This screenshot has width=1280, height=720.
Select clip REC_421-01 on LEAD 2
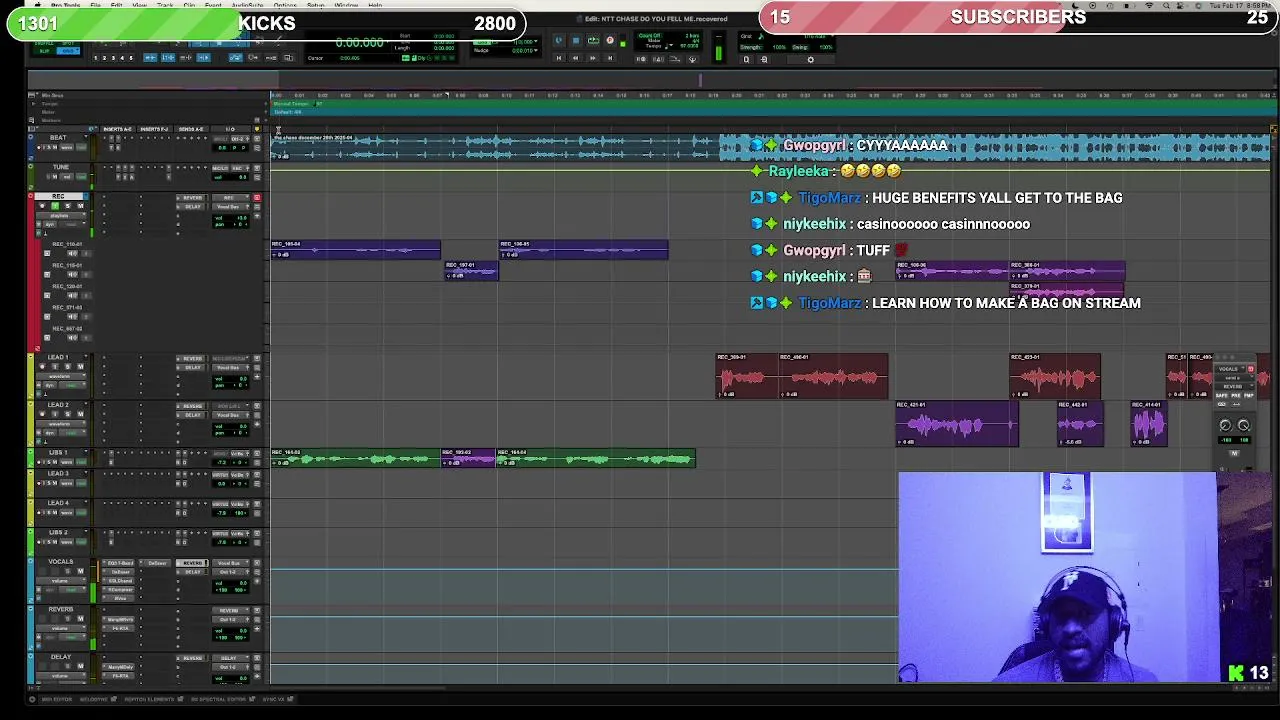click(x=957, y=424)
